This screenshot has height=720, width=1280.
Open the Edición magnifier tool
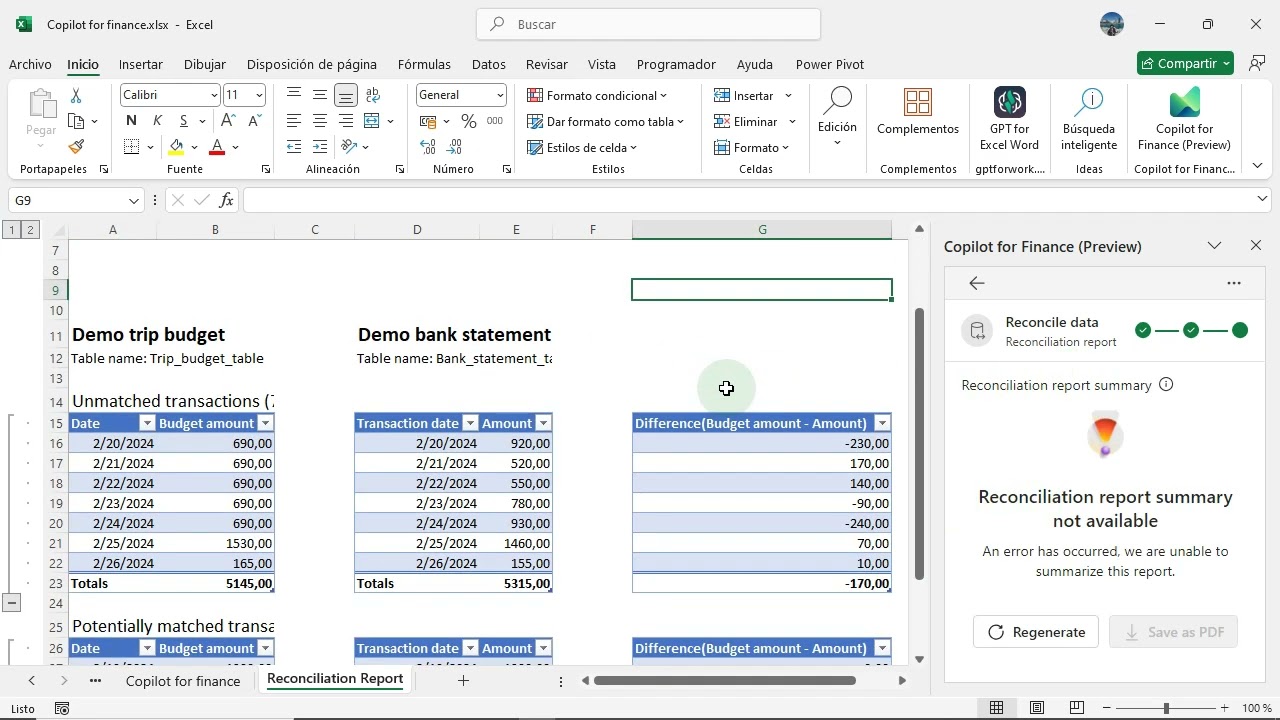tap(837, 102)
